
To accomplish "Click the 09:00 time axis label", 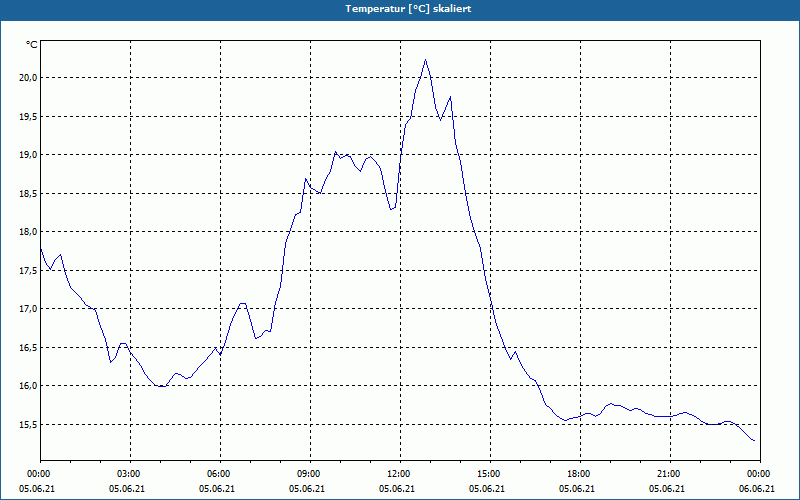I will (x=311, y=474).
